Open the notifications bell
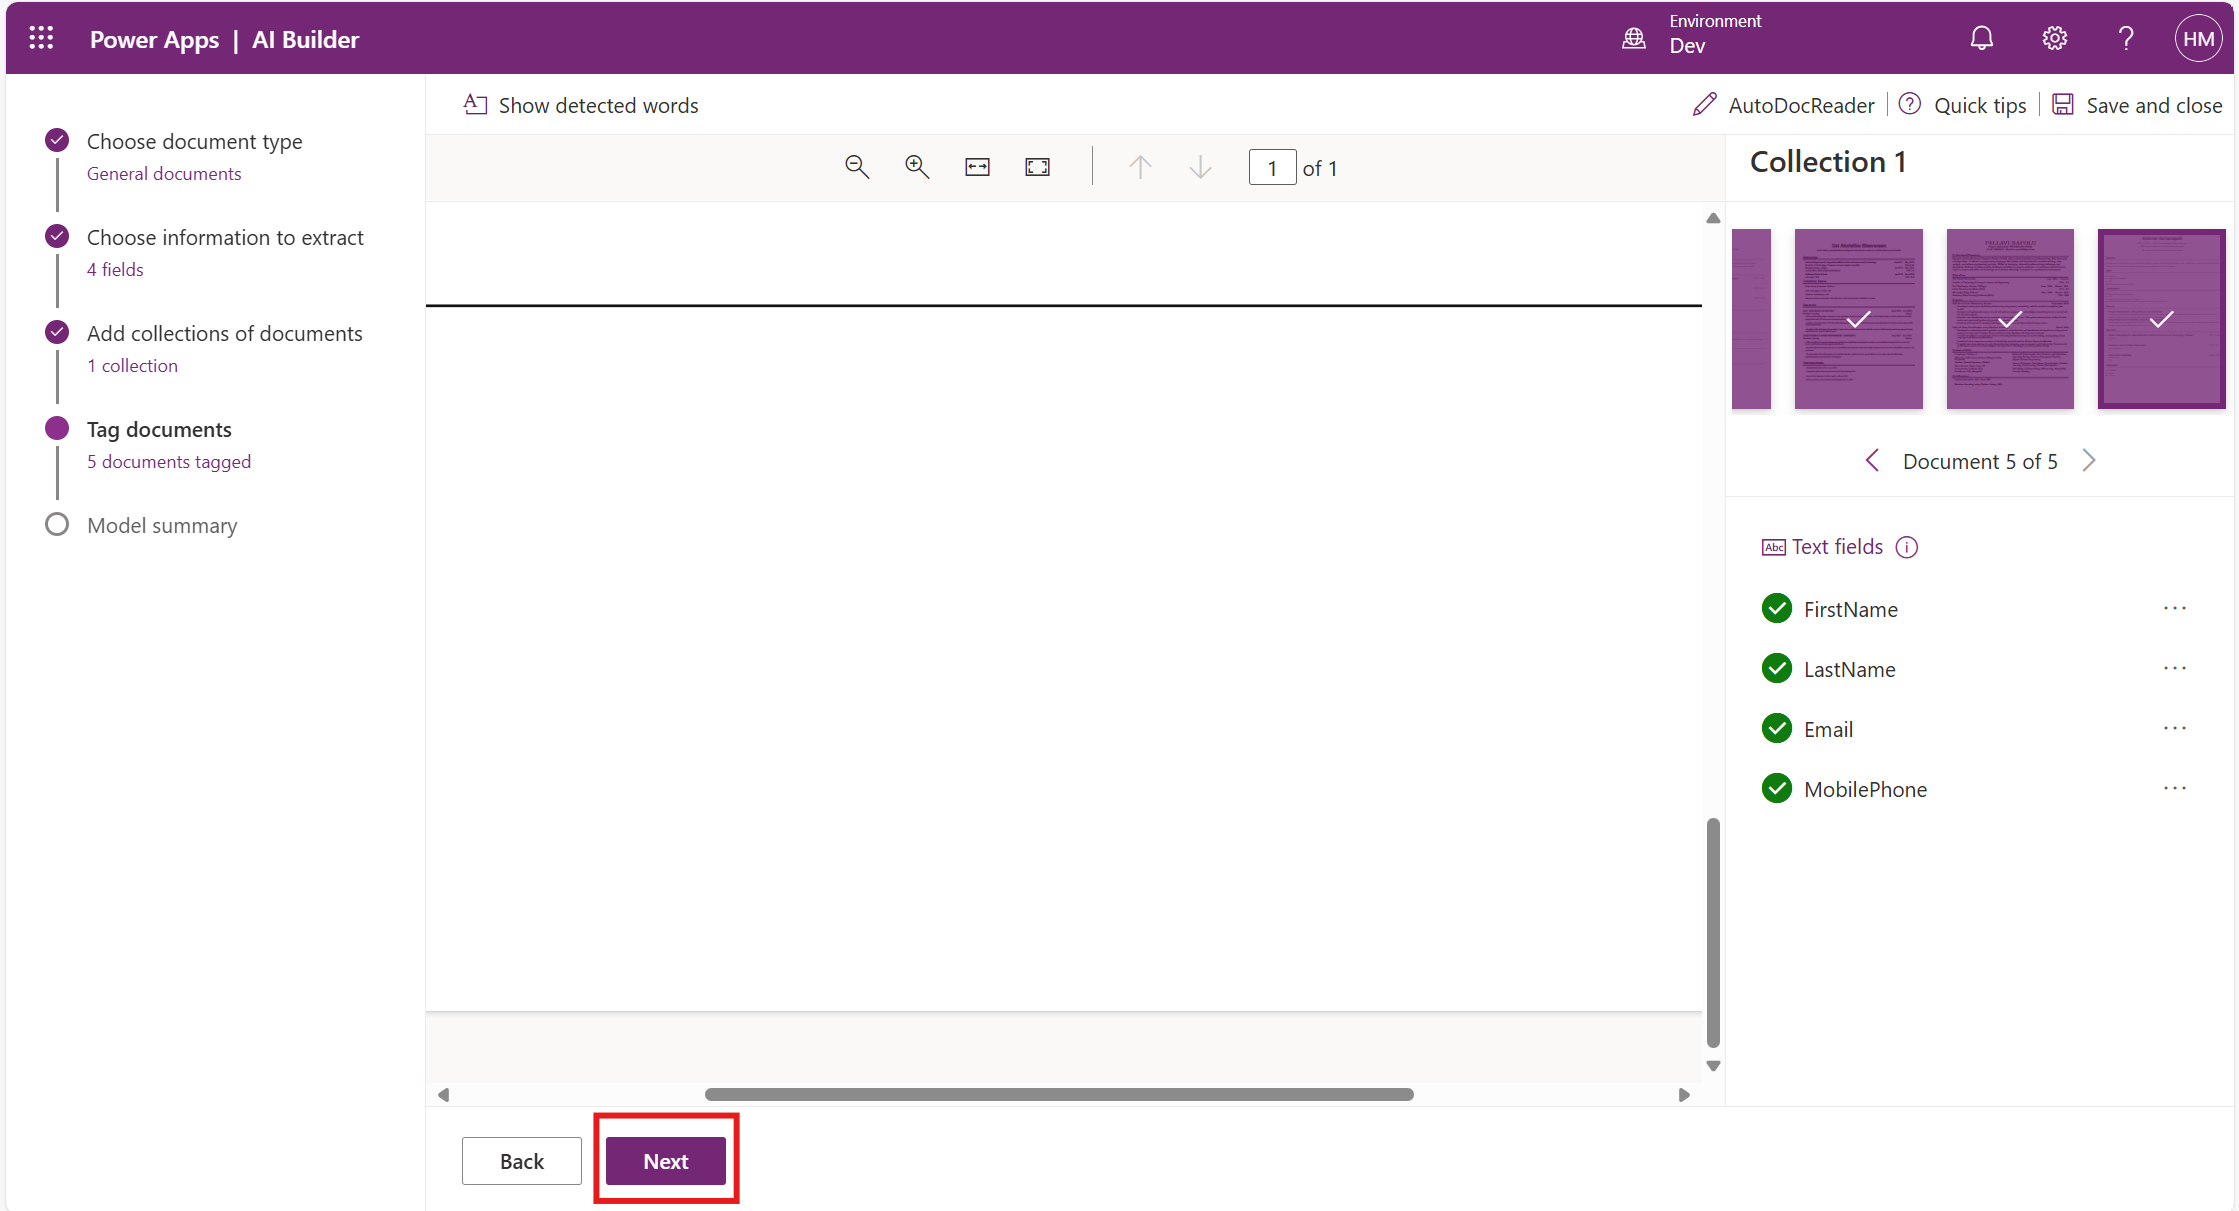Screen dimensions: 2239x1211 click(x=1981, y=39)
